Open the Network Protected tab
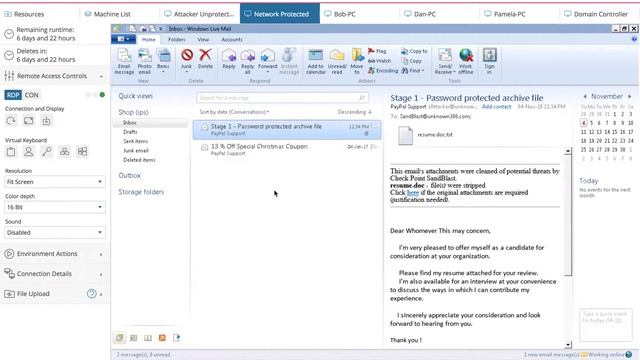 pyautogui.click(x=280, y=14)
